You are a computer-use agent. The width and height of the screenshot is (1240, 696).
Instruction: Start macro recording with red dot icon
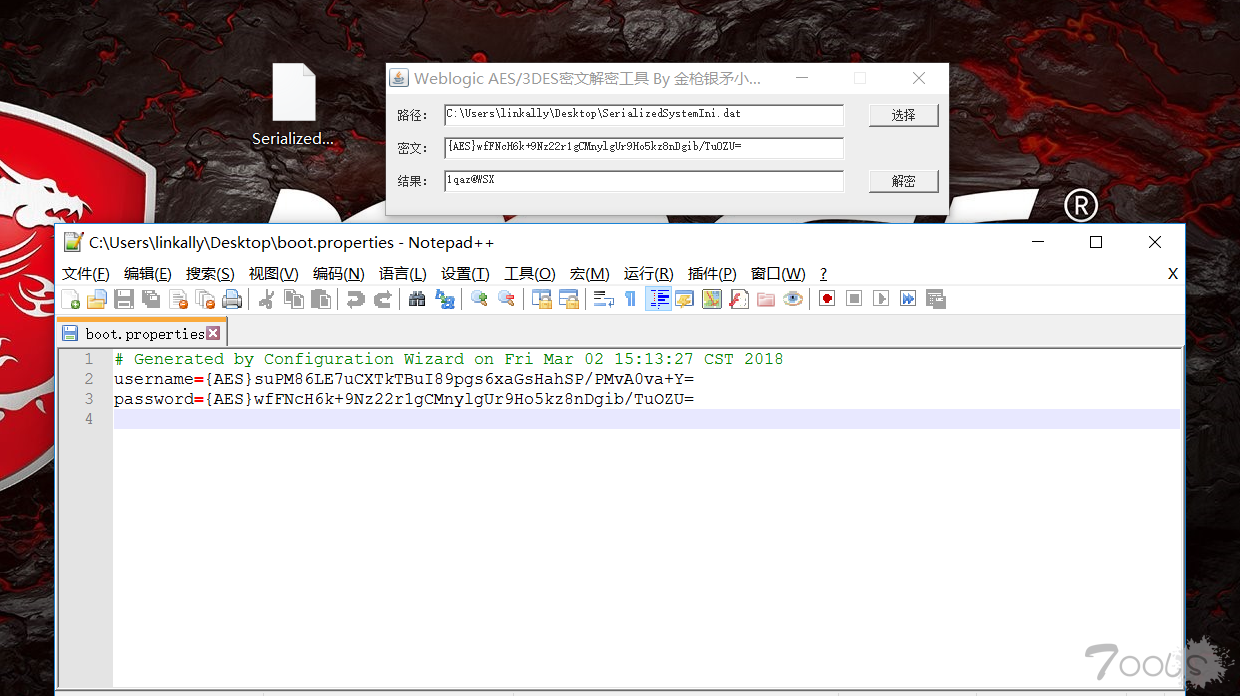(827, 299)
